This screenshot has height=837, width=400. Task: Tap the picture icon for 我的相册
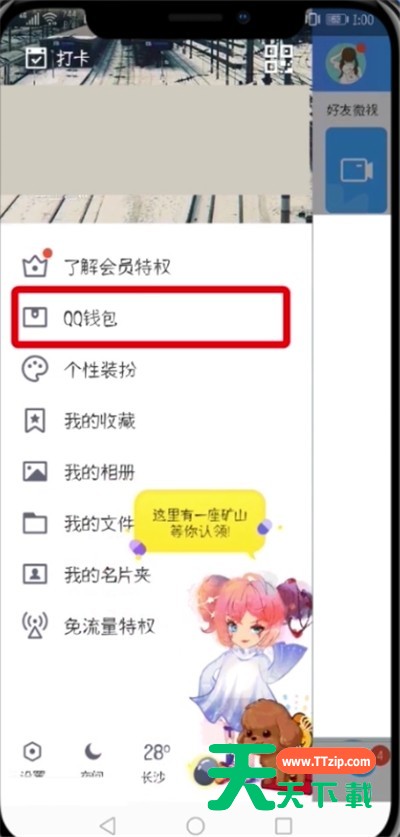pos(35,472)
